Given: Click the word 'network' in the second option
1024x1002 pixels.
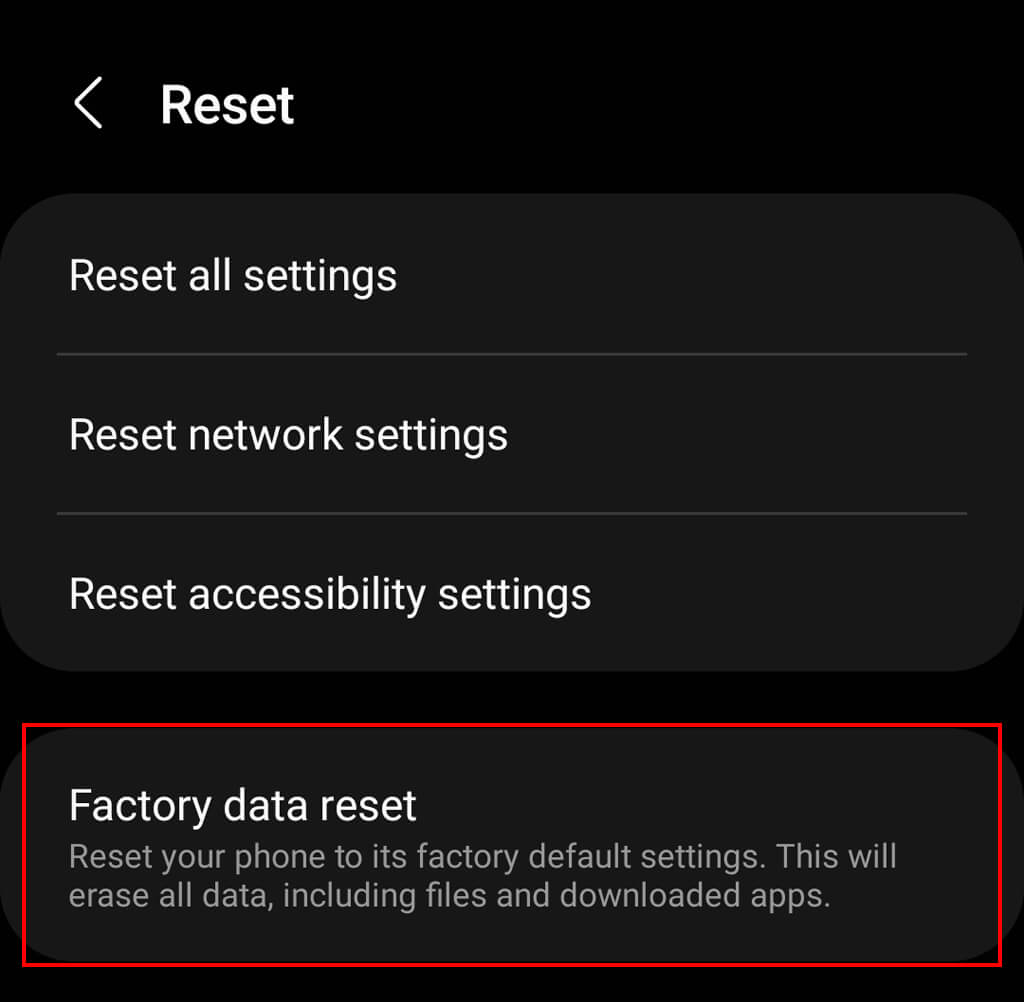Looking at the screenshot, I should (265, 435).
